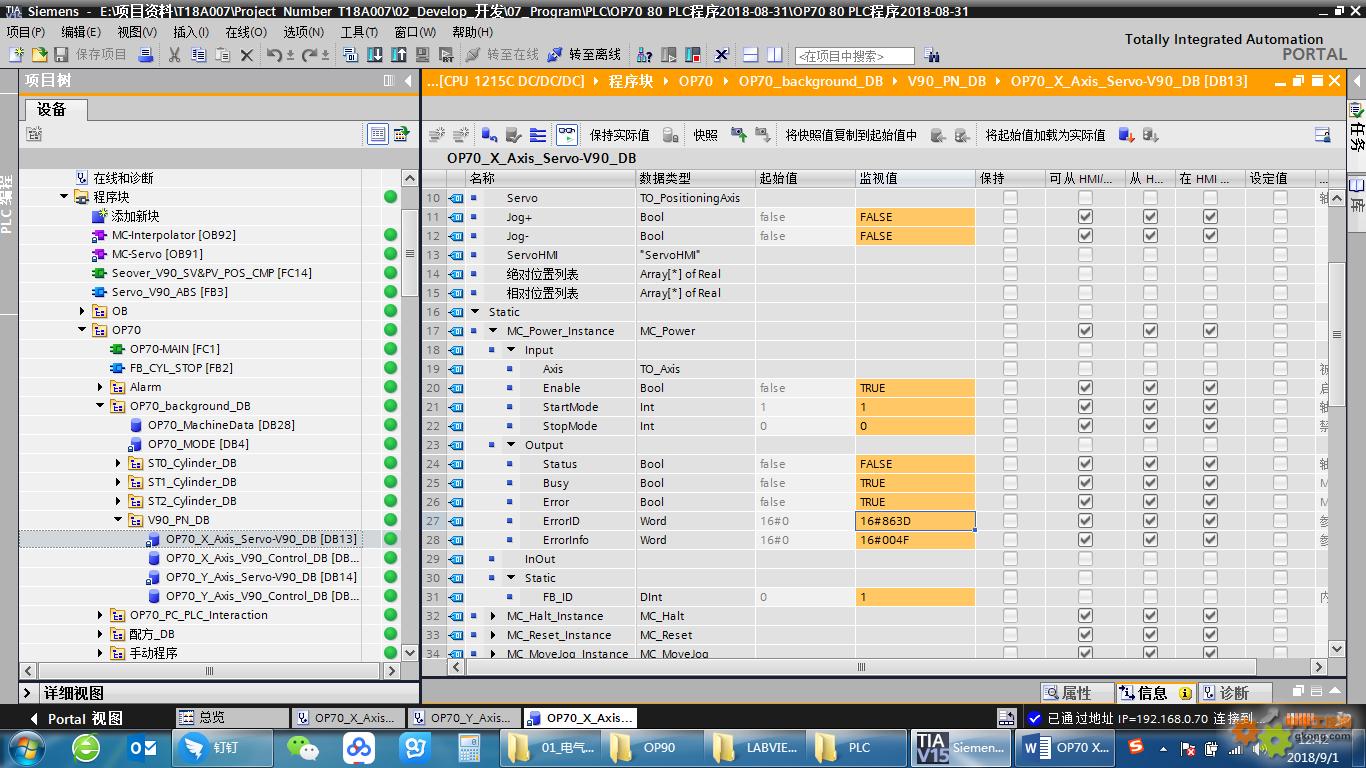The image size is (1366, 768).
Task: Click 将起始值加载为实际值 button
Action: coord(1045,135)
